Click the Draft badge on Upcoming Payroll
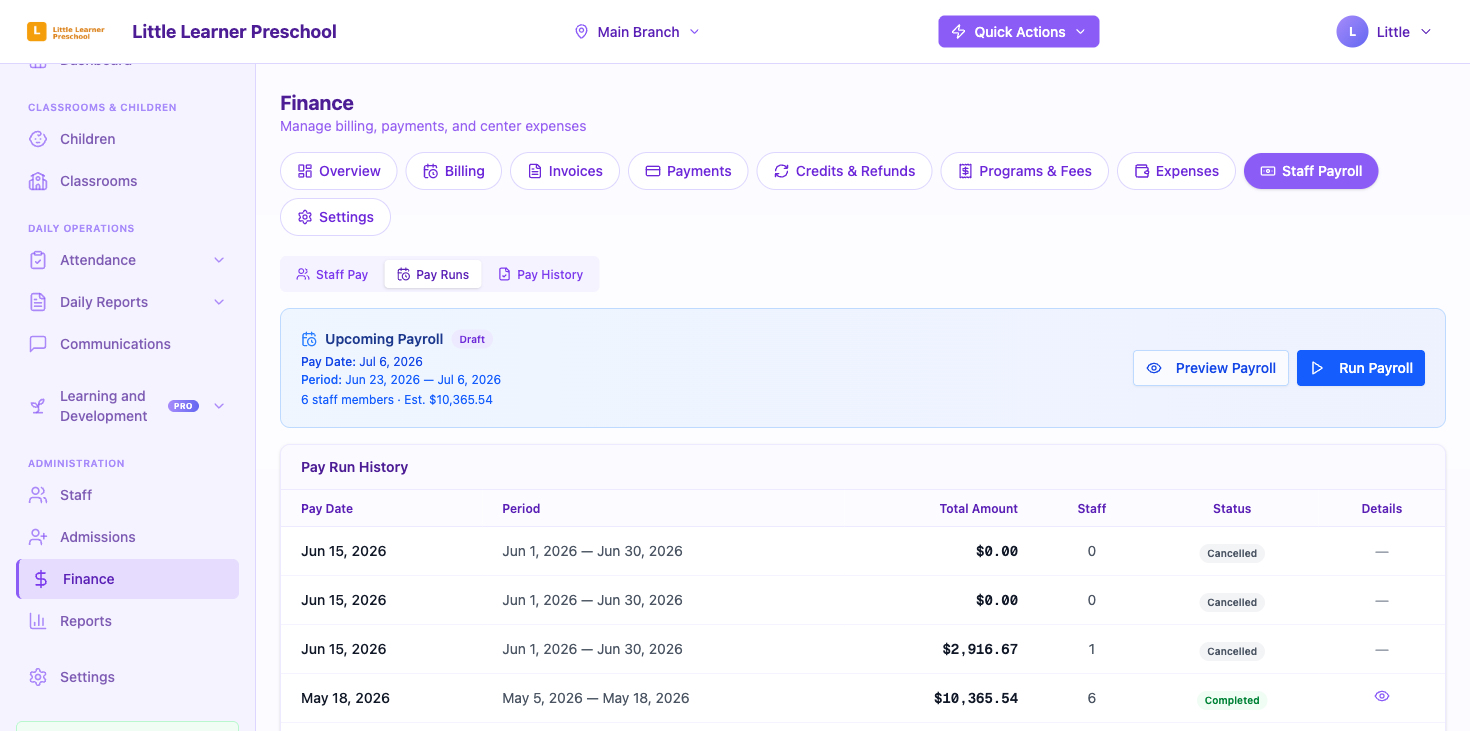The image size is (1470, 731). pyautogui.click(x=472, y=339)
